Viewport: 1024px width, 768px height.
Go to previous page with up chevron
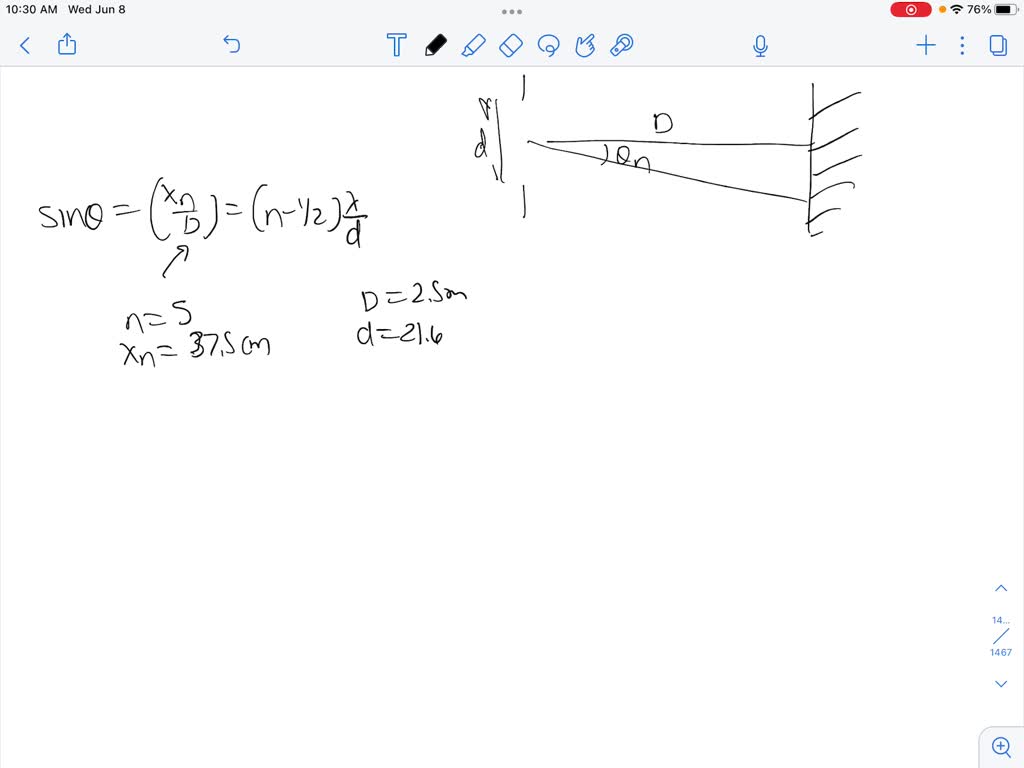(x=1001, y=587)
